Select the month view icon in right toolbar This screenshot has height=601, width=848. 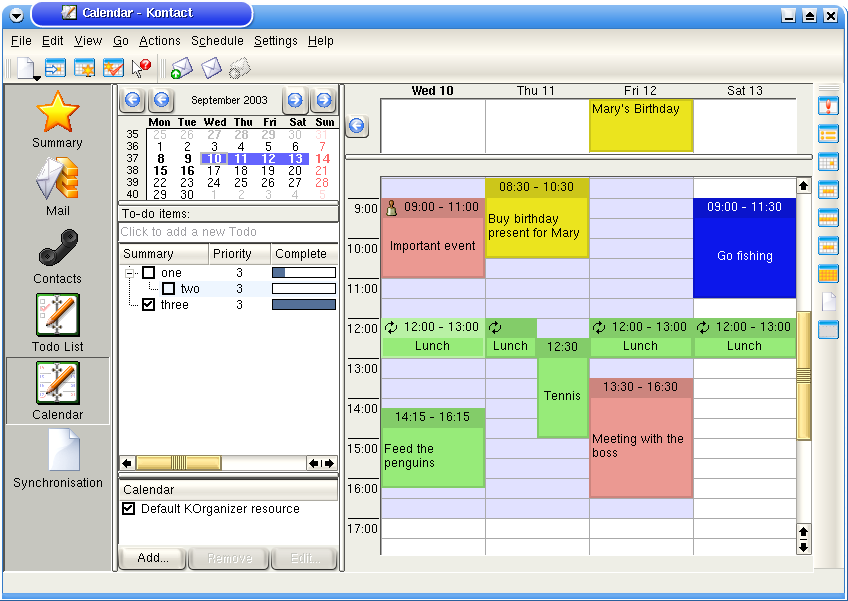click(828, 274)
